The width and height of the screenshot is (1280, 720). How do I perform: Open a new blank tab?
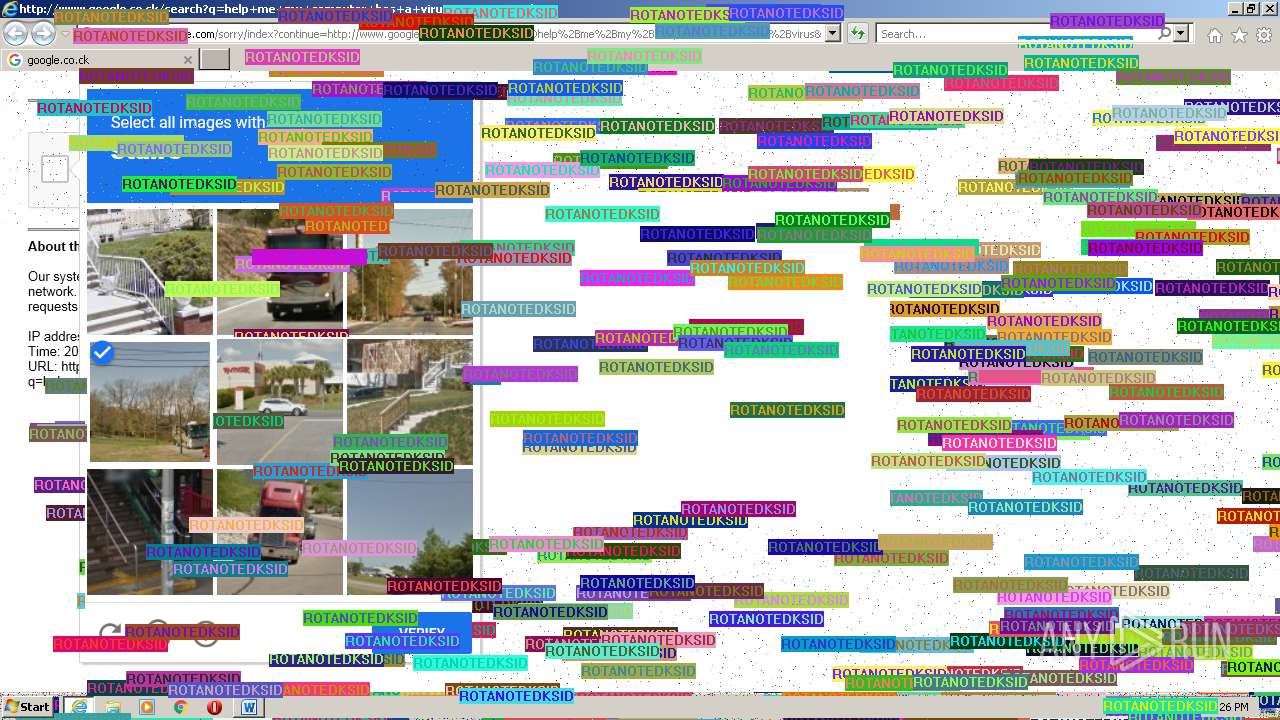pyautogui.click(x=215, y=60)
